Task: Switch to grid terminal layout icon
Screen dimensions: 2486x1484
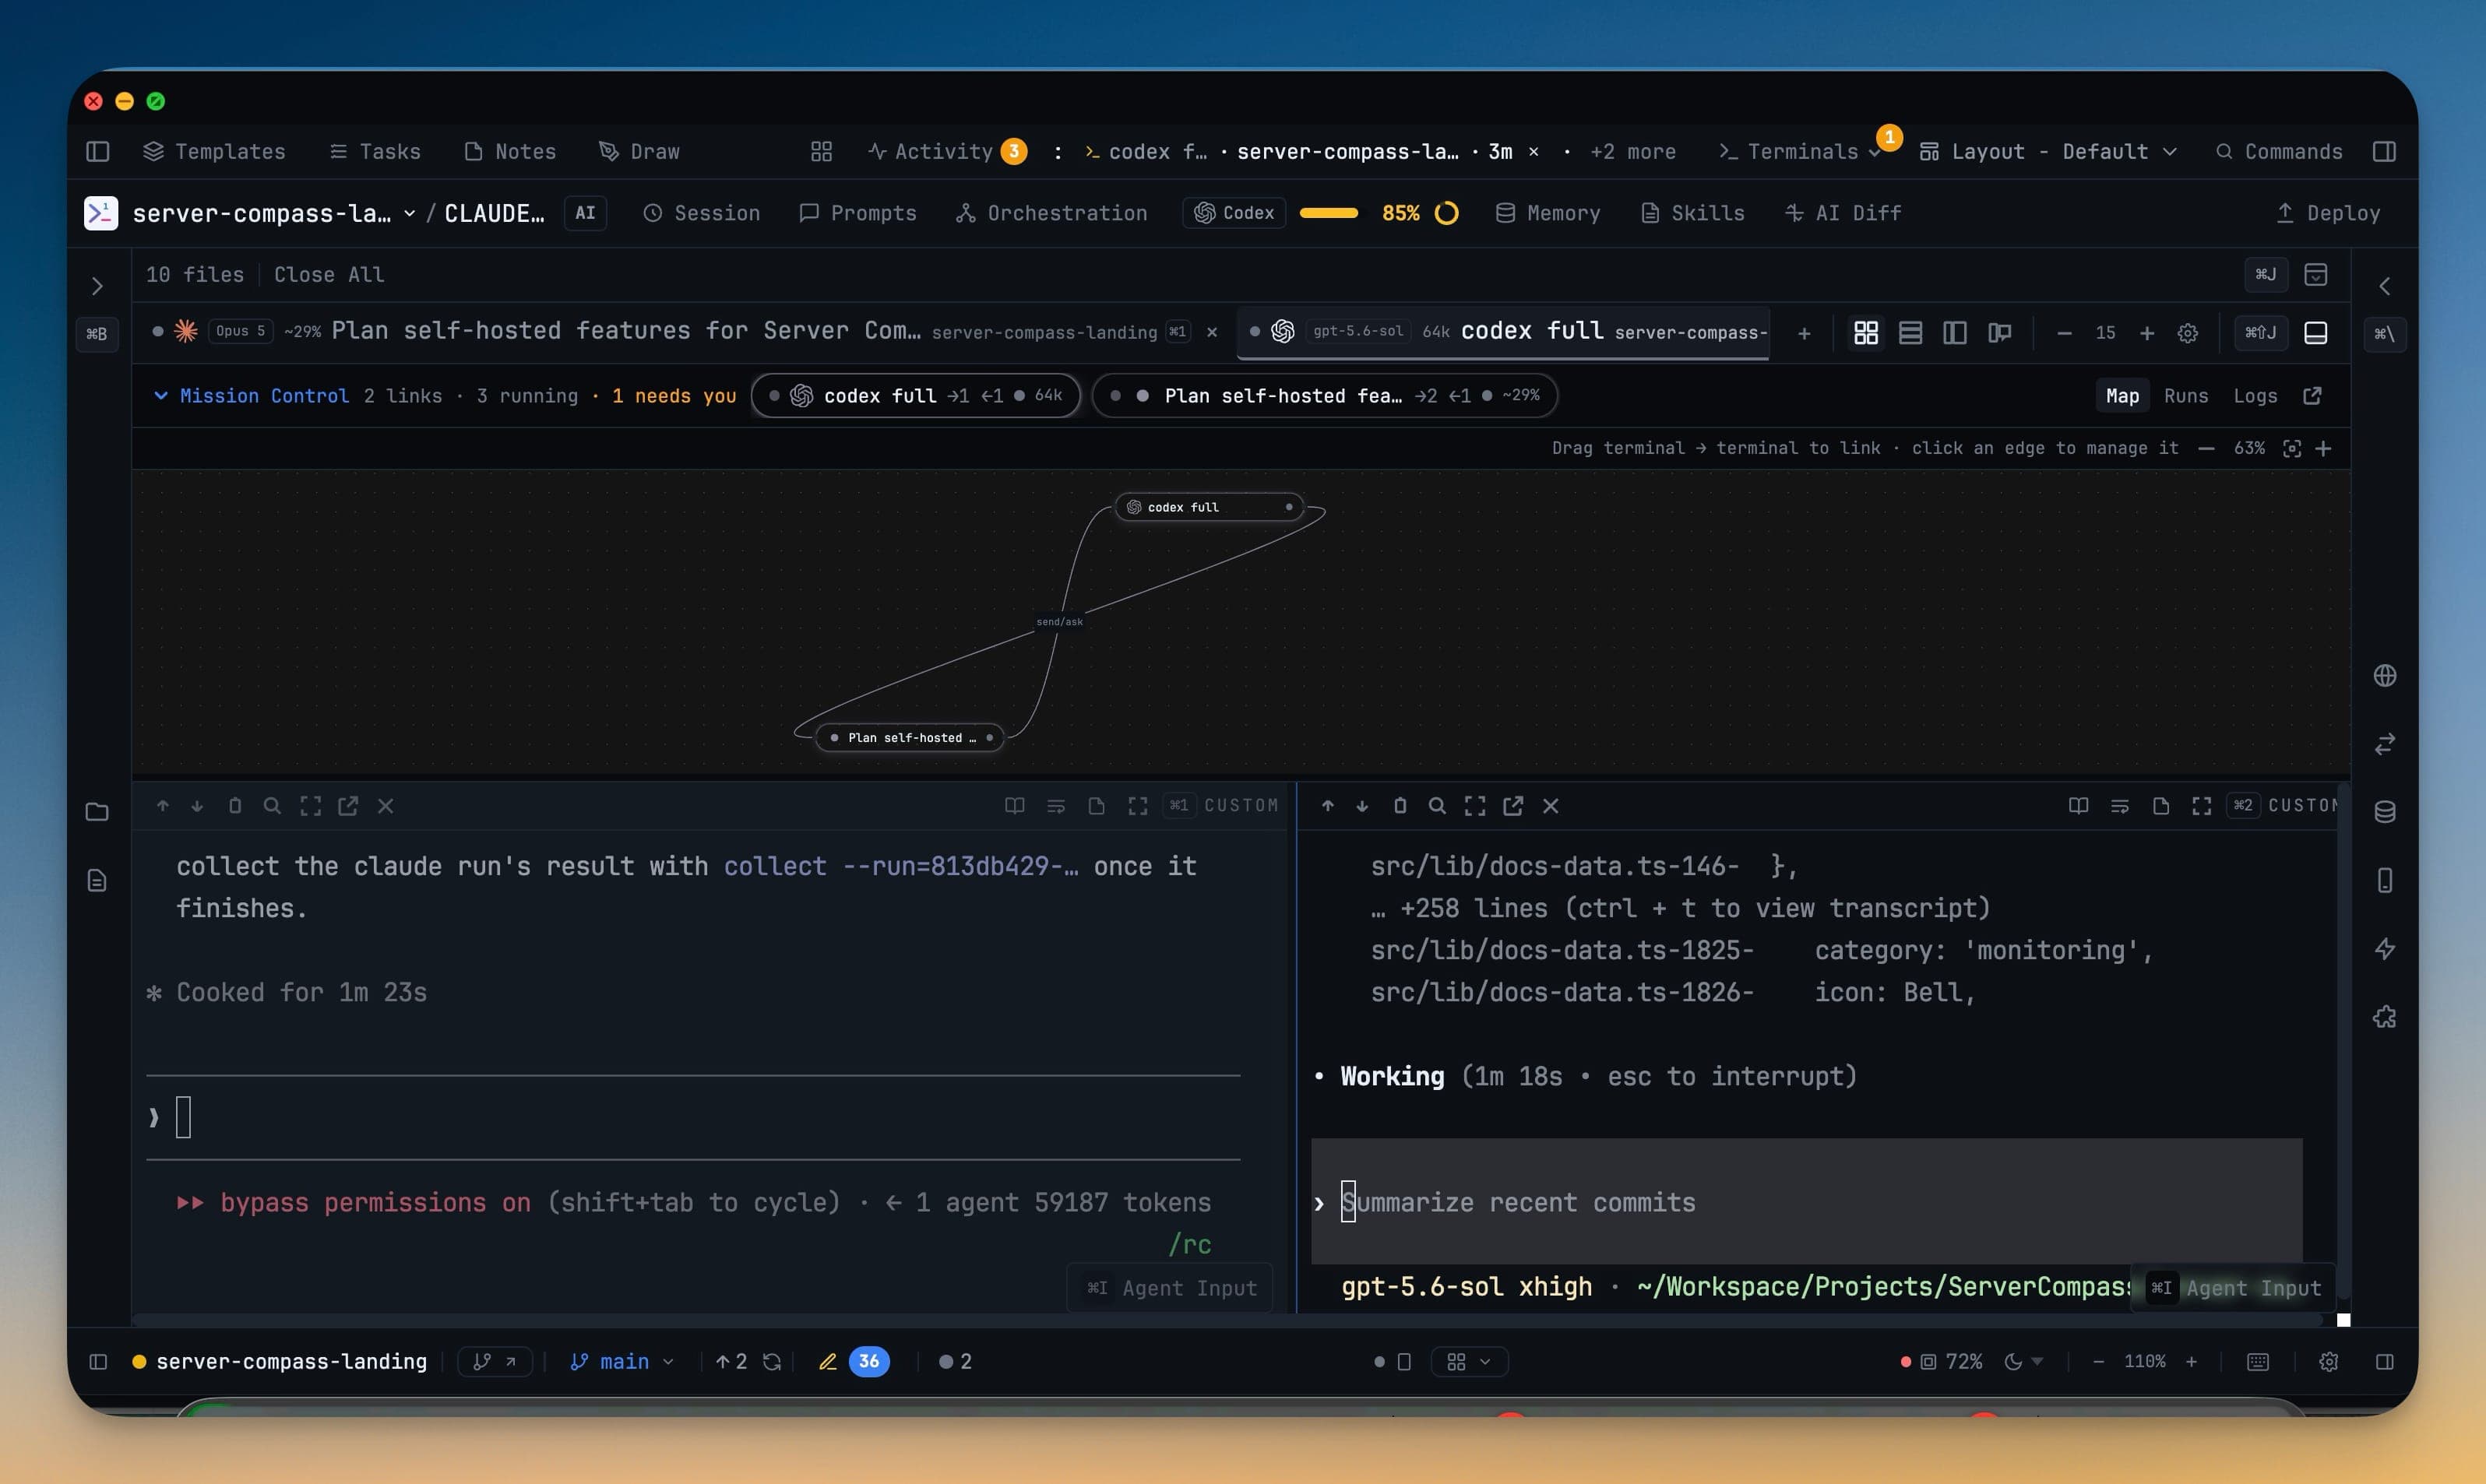Action: (x=1866, y=333)
